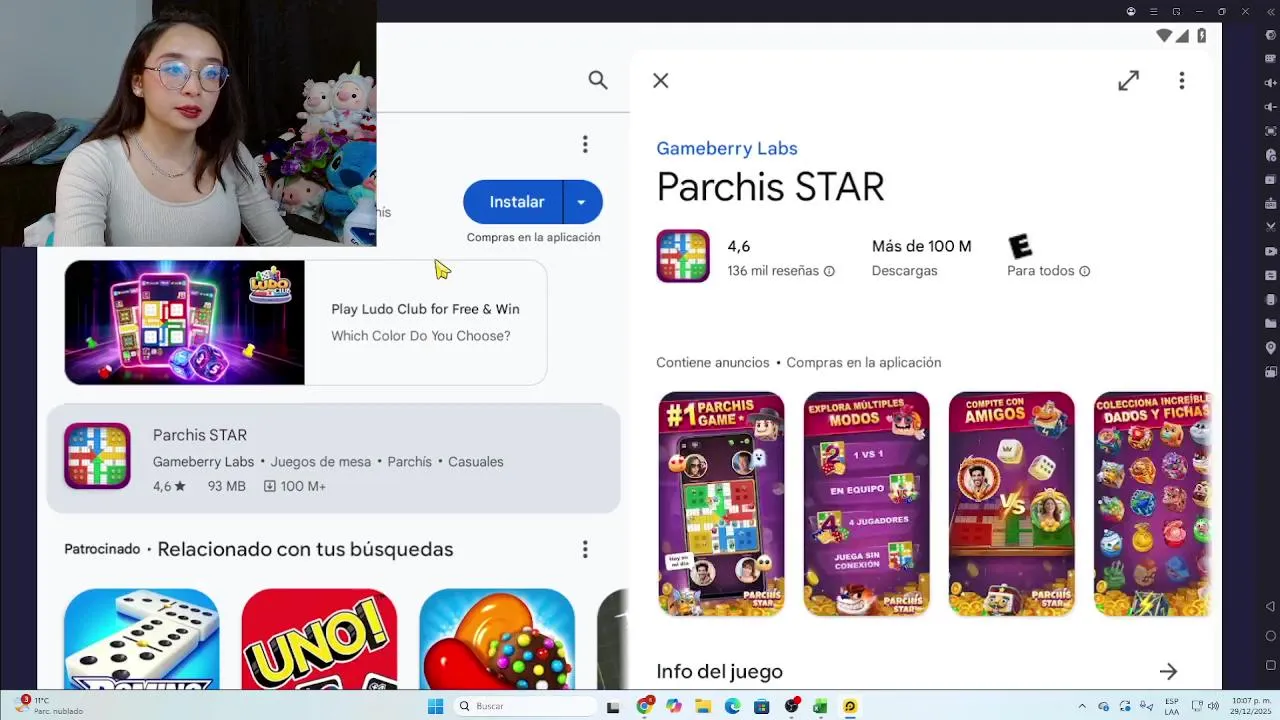Click Más de 100 M downloads text

[921, 246]
